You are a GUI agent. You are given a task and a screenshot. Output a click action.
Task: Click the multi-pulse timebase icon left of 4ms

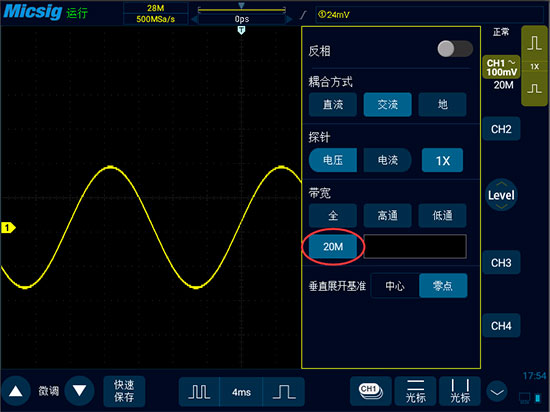199,392
